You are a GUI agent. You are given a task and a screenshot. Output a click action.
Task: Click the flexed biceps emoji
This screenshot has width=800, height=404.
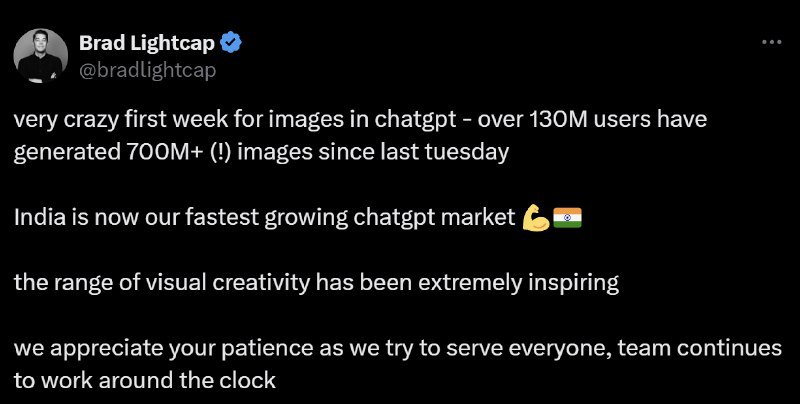pyautogui.click(x=535, y=217)
